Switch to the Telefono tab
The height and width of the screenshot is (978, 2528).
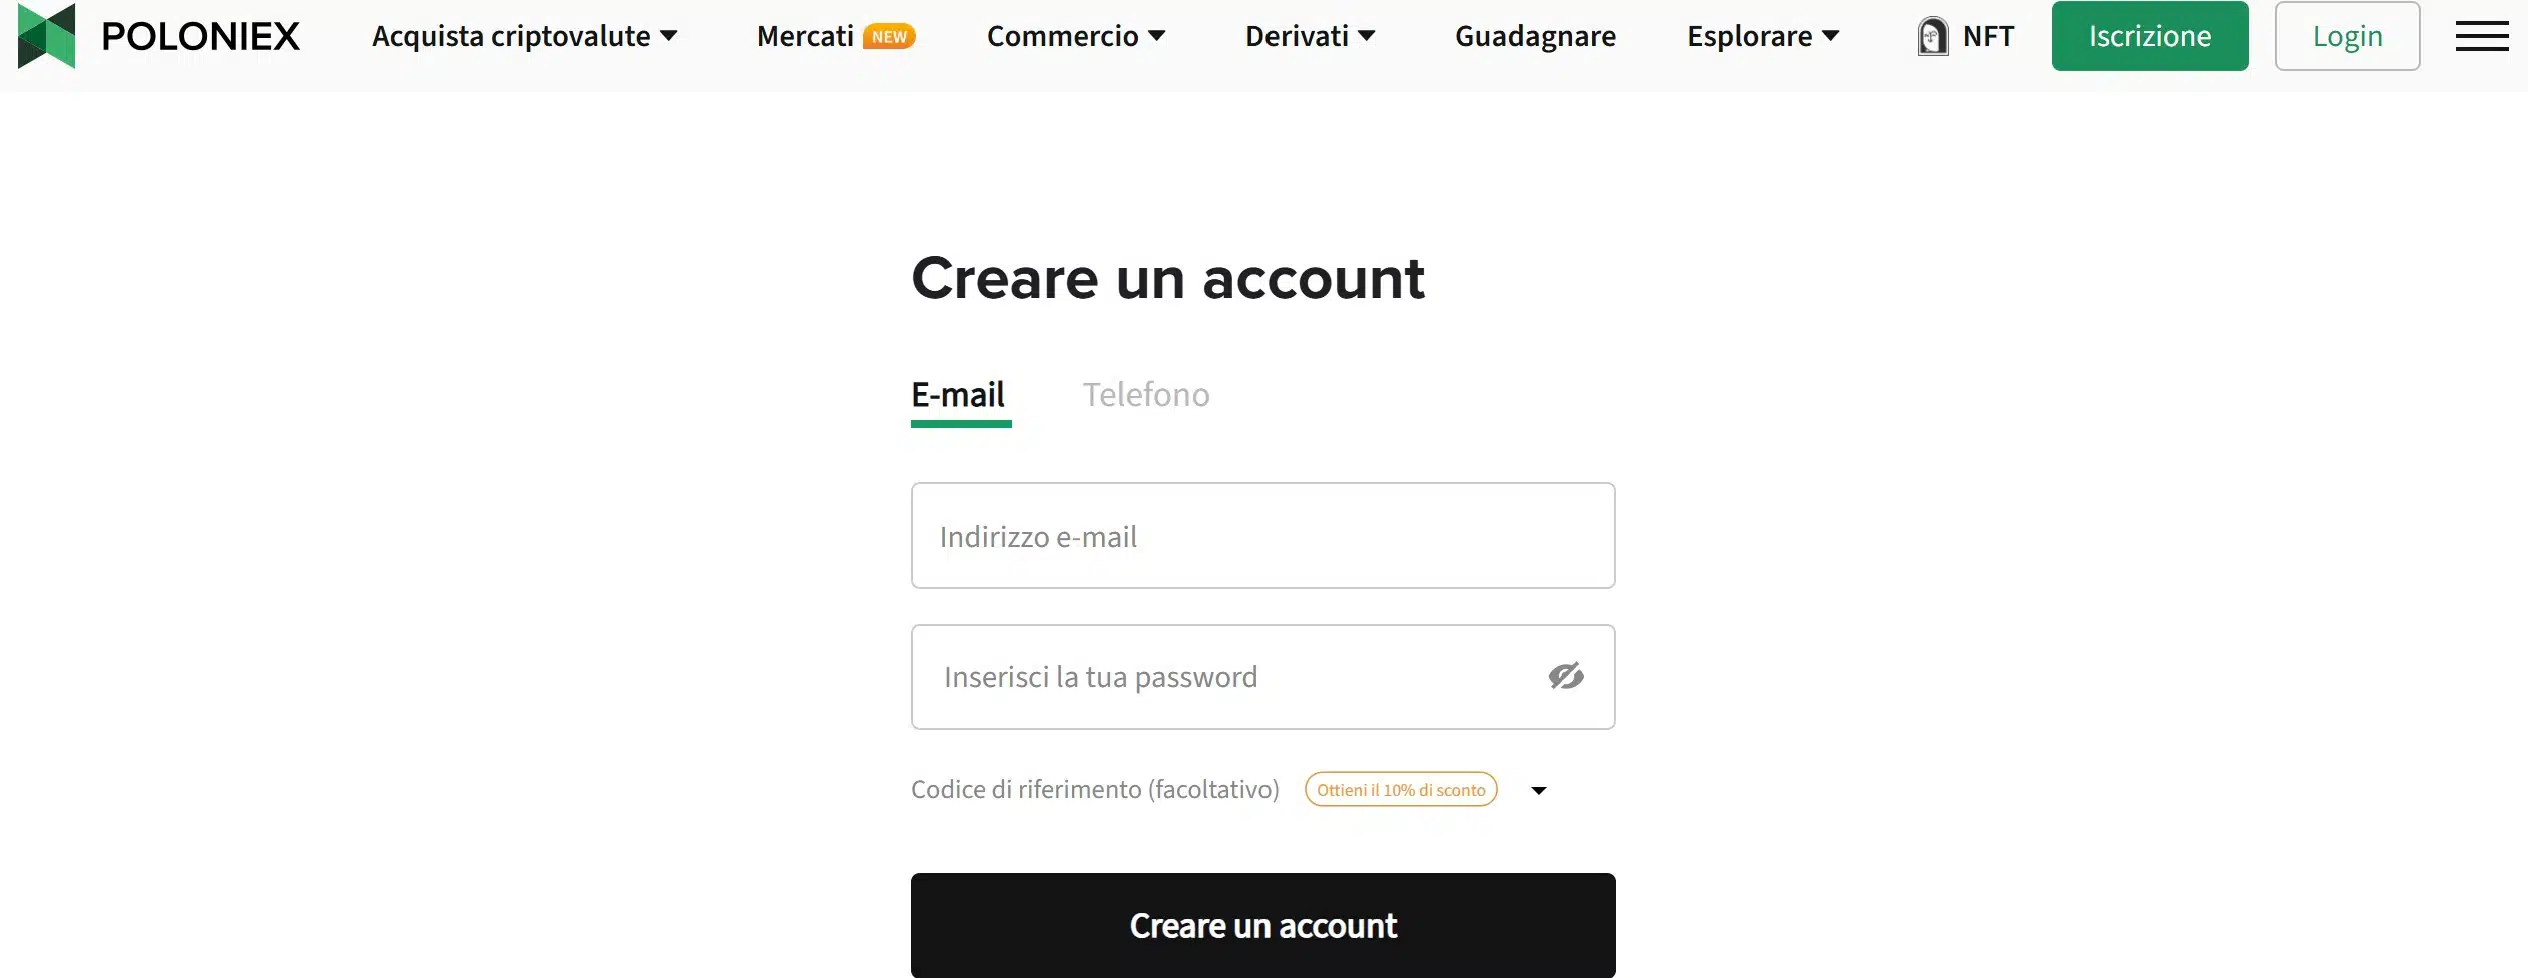[1146, 395]
